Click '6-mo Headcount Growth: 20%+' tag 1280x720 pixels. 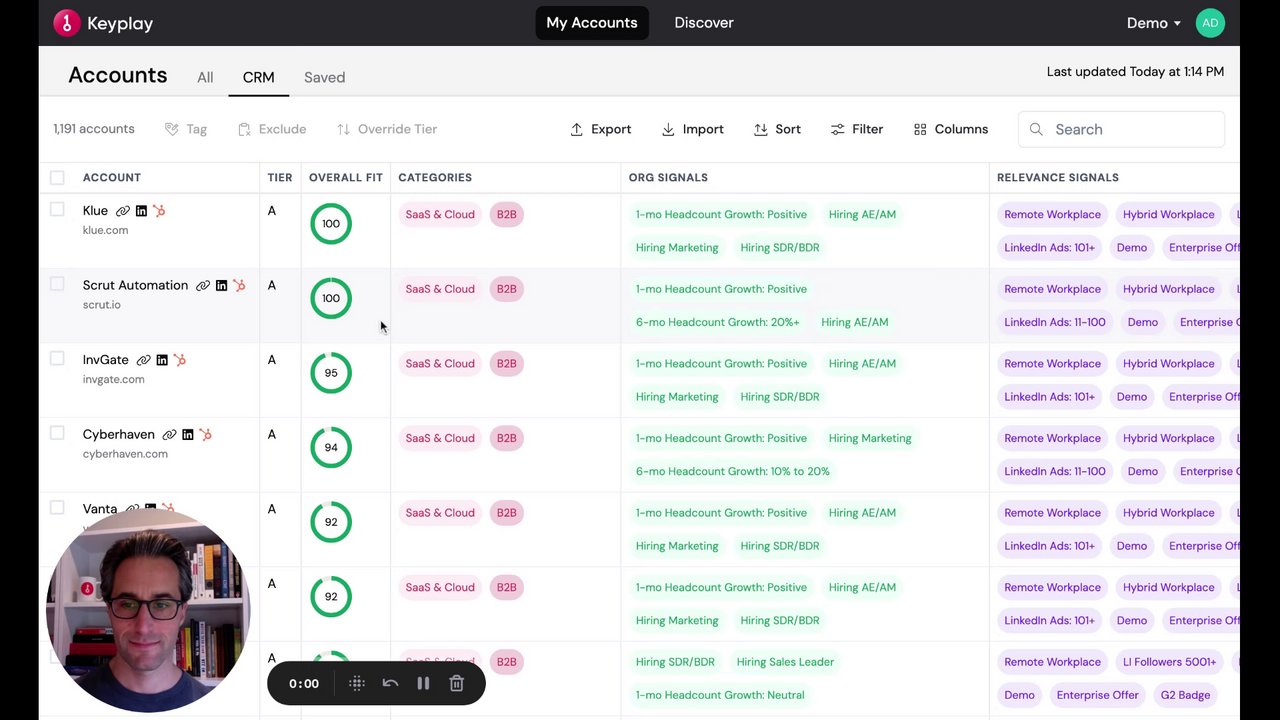click(x=718, y=322)
